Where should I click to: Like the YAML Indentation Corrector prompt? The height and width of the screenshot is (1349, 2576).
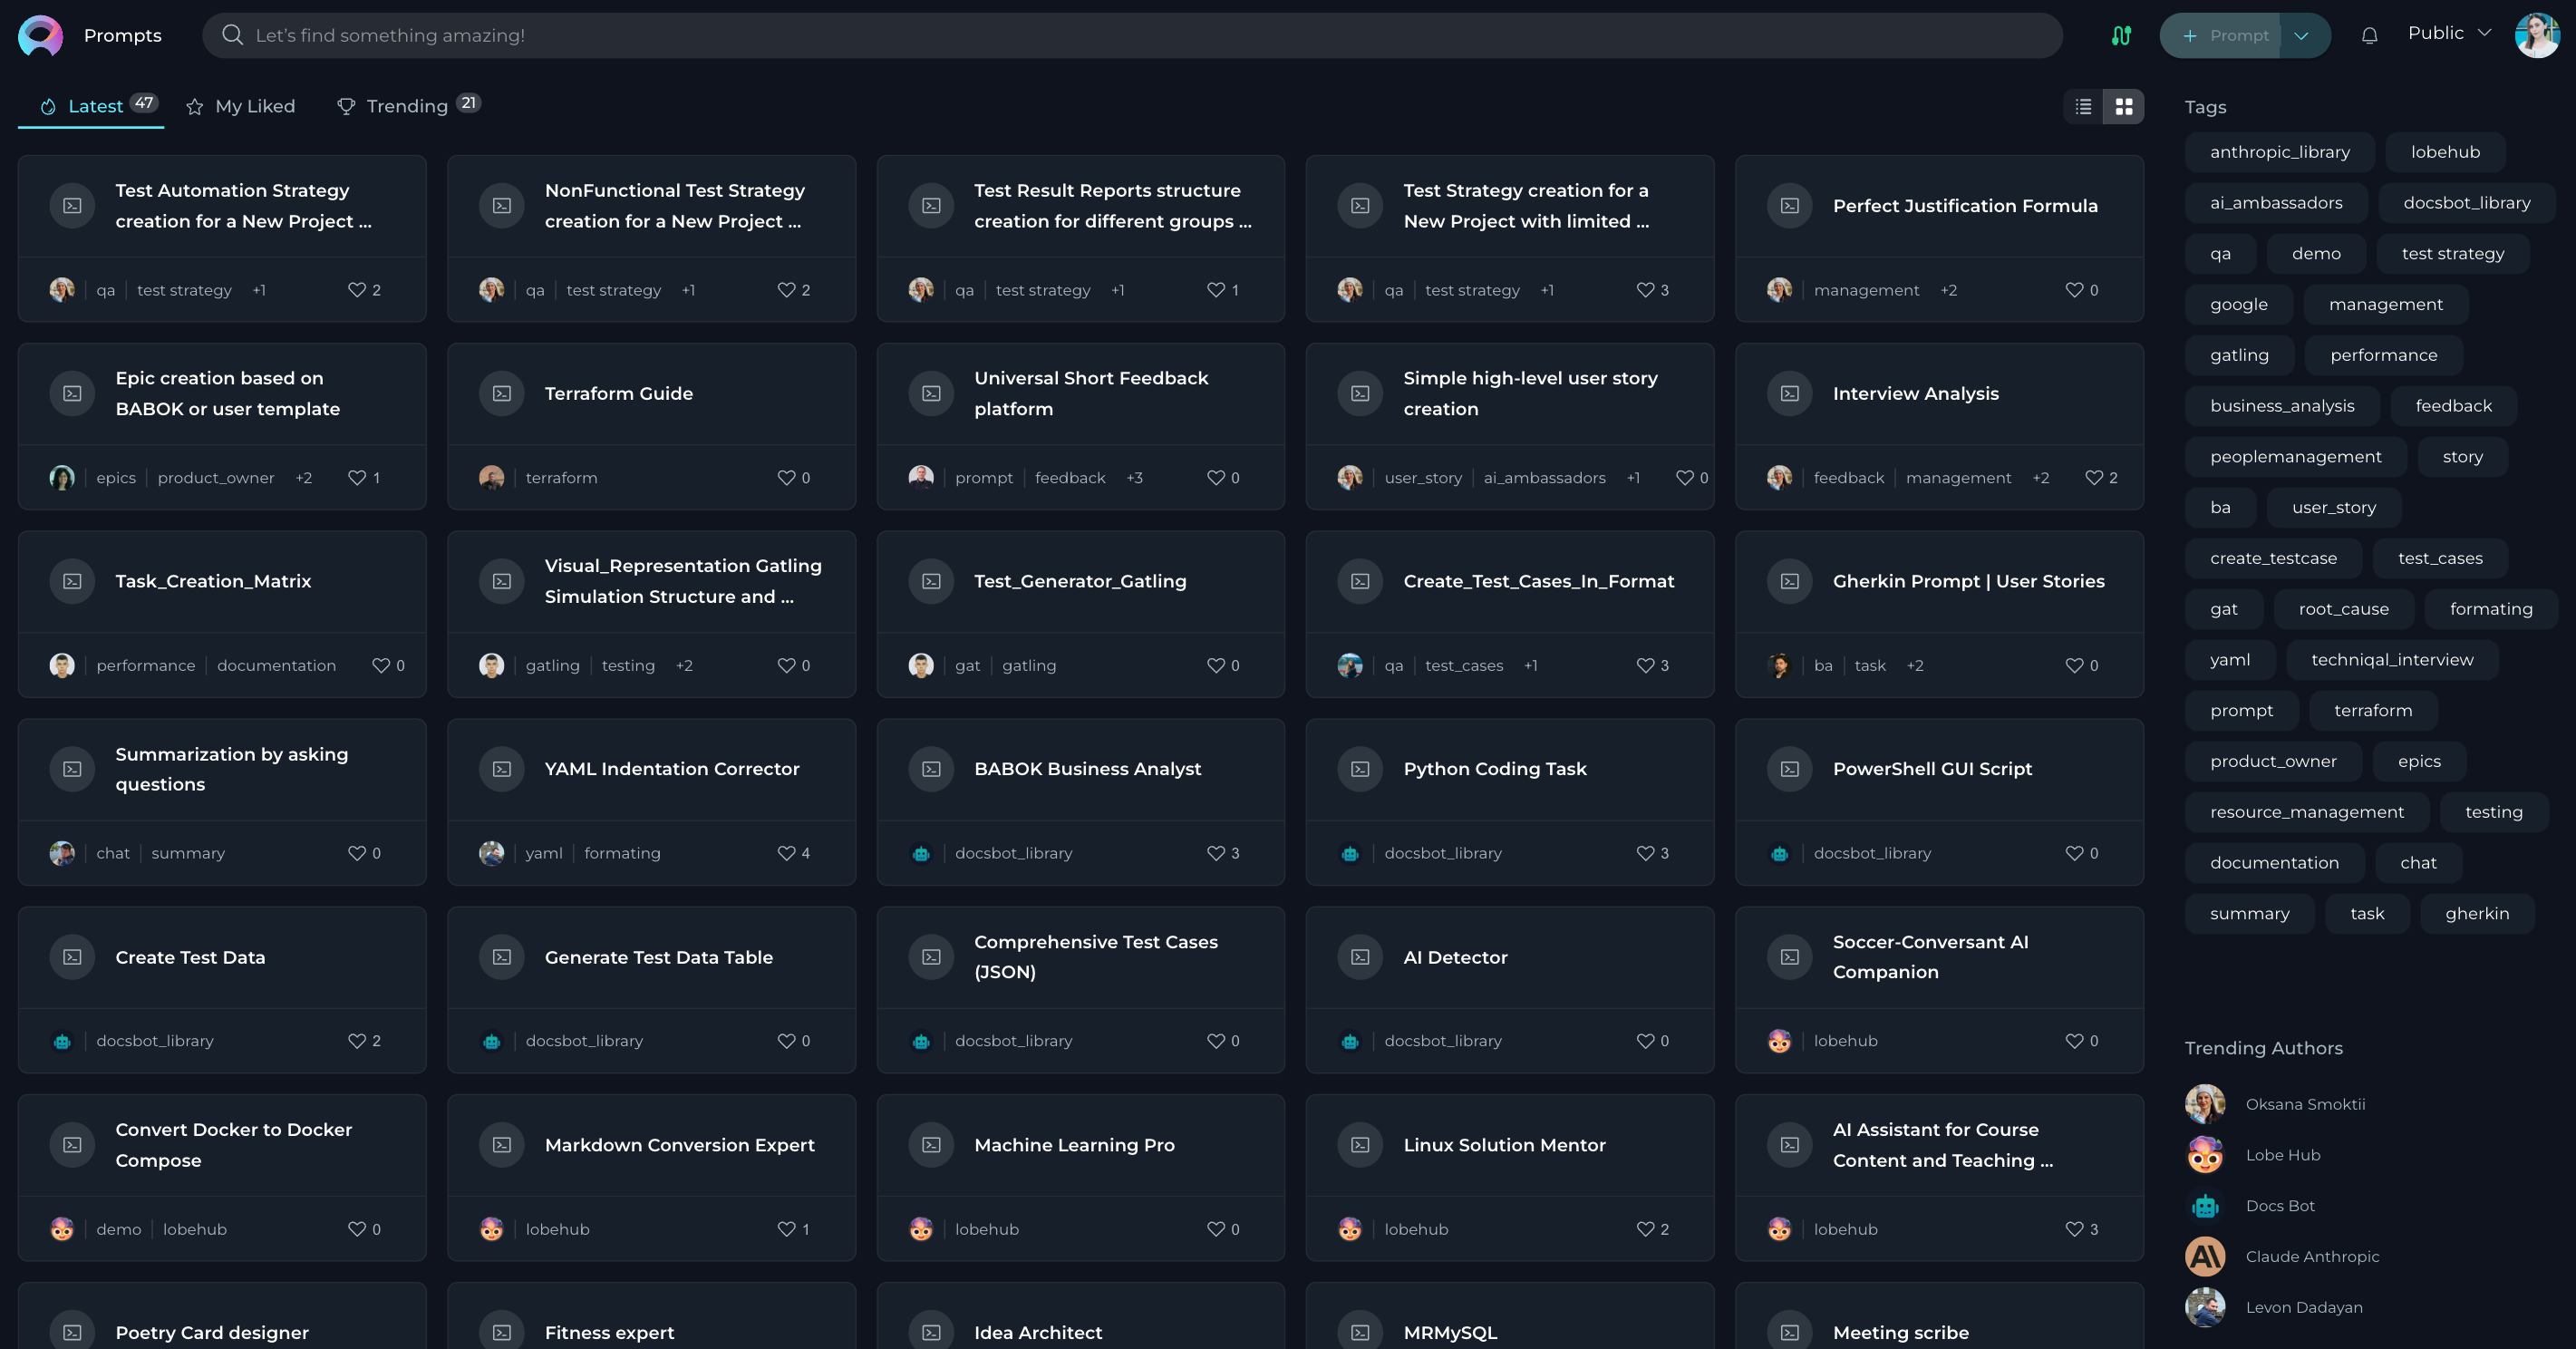click(x=787, y=853)
